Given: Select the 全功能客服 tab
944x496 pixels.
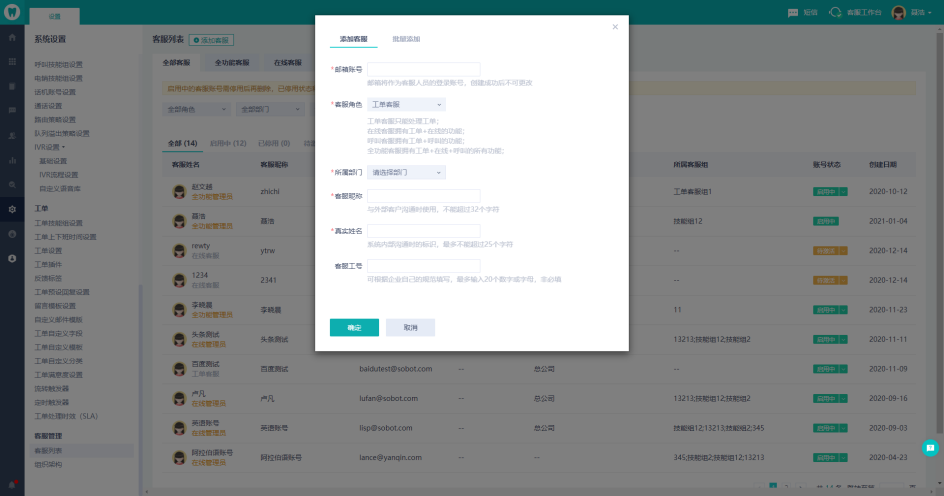Looking at the screenshot, I should tap(232, 63).
